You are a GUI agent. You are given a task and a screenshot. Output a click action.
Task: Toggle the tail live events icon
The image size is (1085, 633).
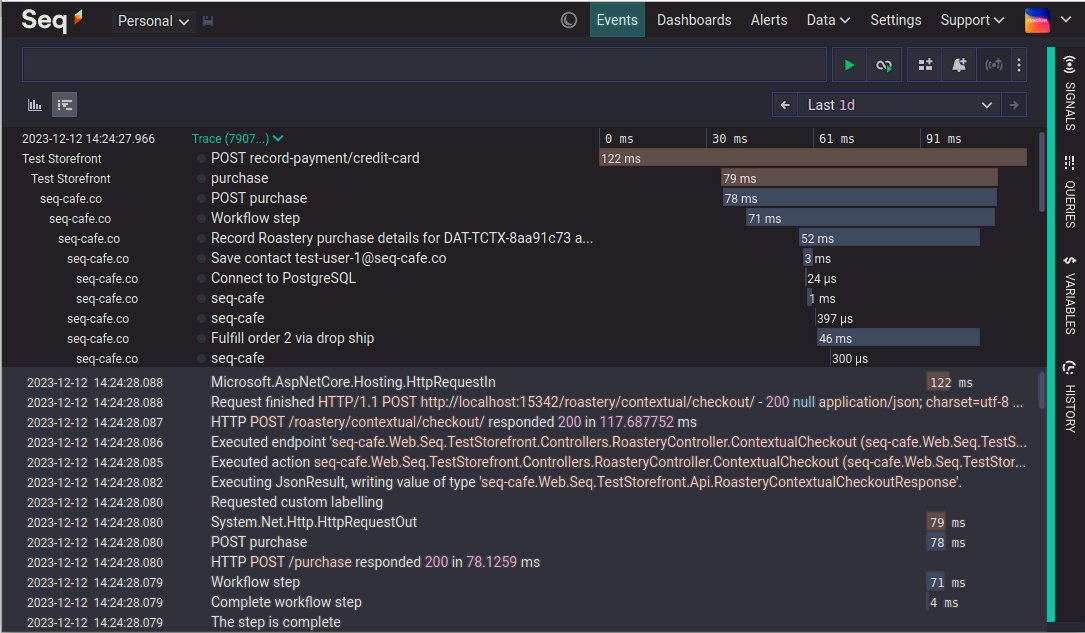click(994, 65)
